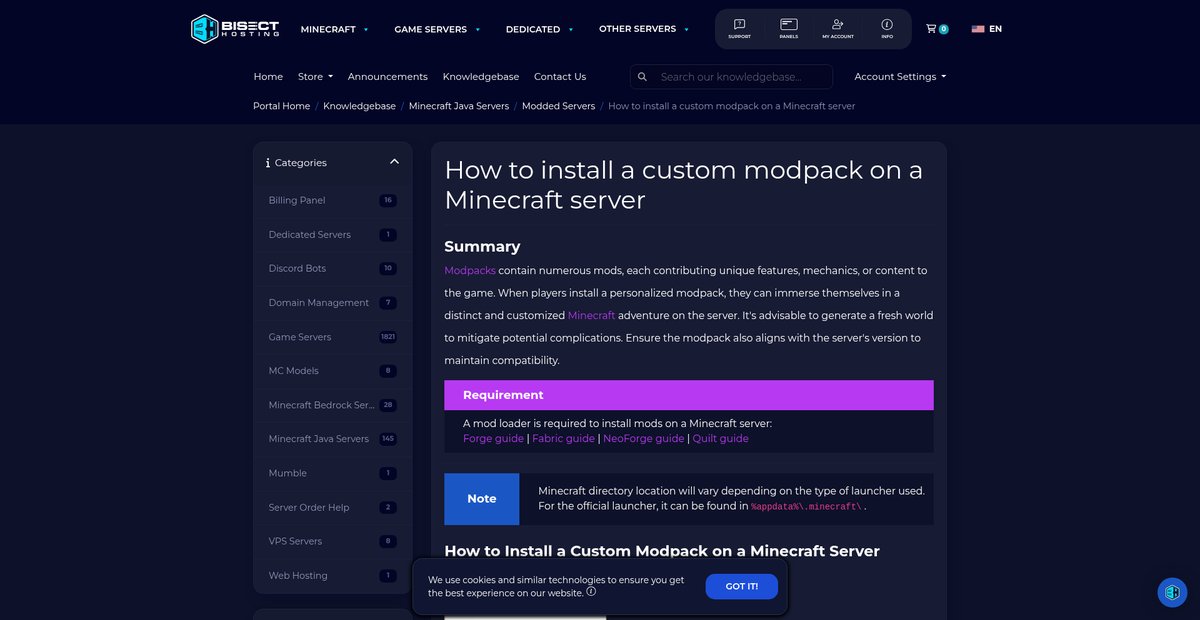
Task: Open the Info icon in header
Action: [x=887, y=28]
